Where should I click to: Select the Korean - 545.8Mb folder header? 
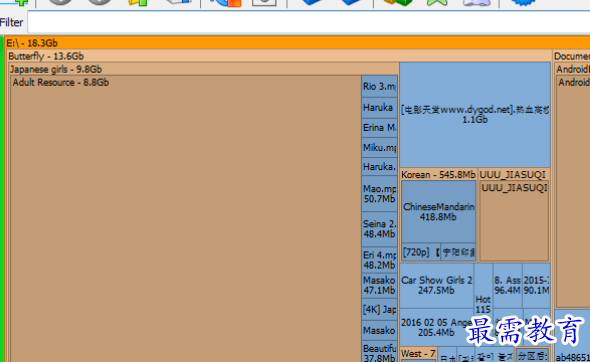pos(439,175)
